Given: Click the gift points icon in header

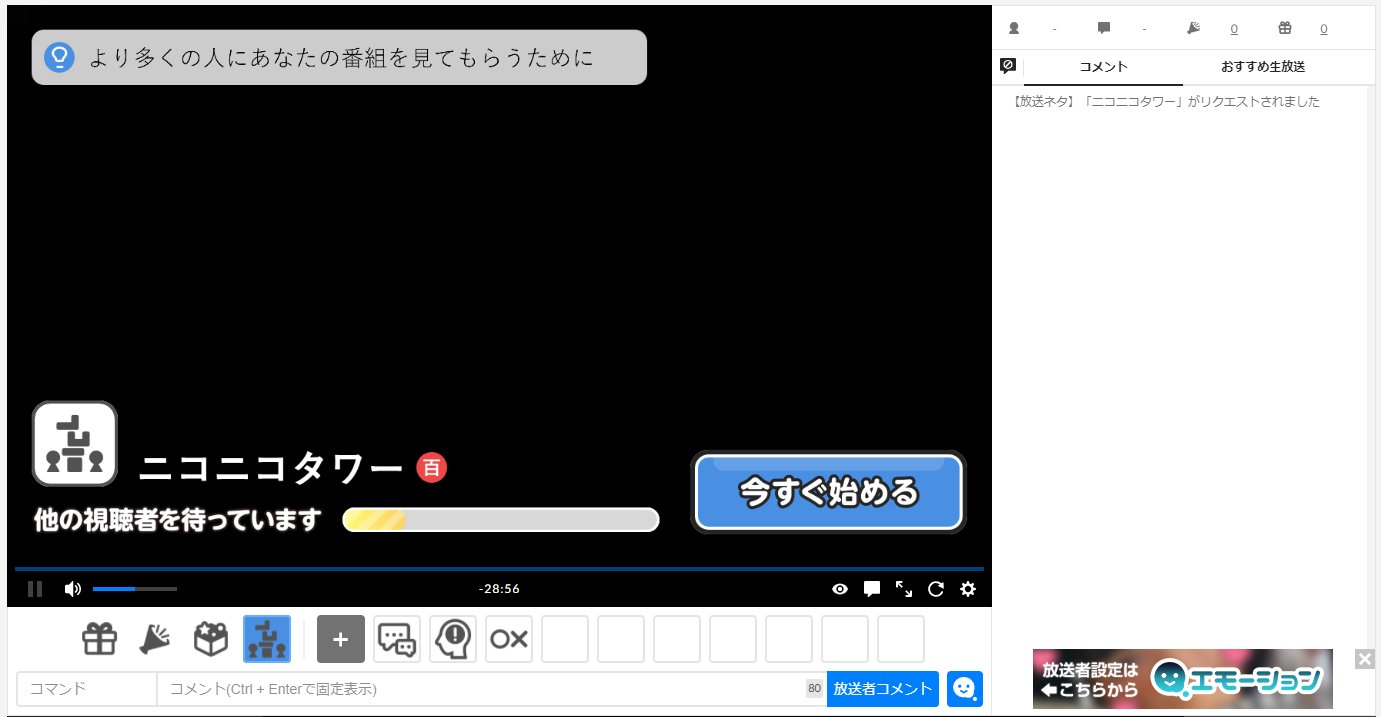Looking at the screenshot, I should pyautogui.click(x=1285, y=29).
